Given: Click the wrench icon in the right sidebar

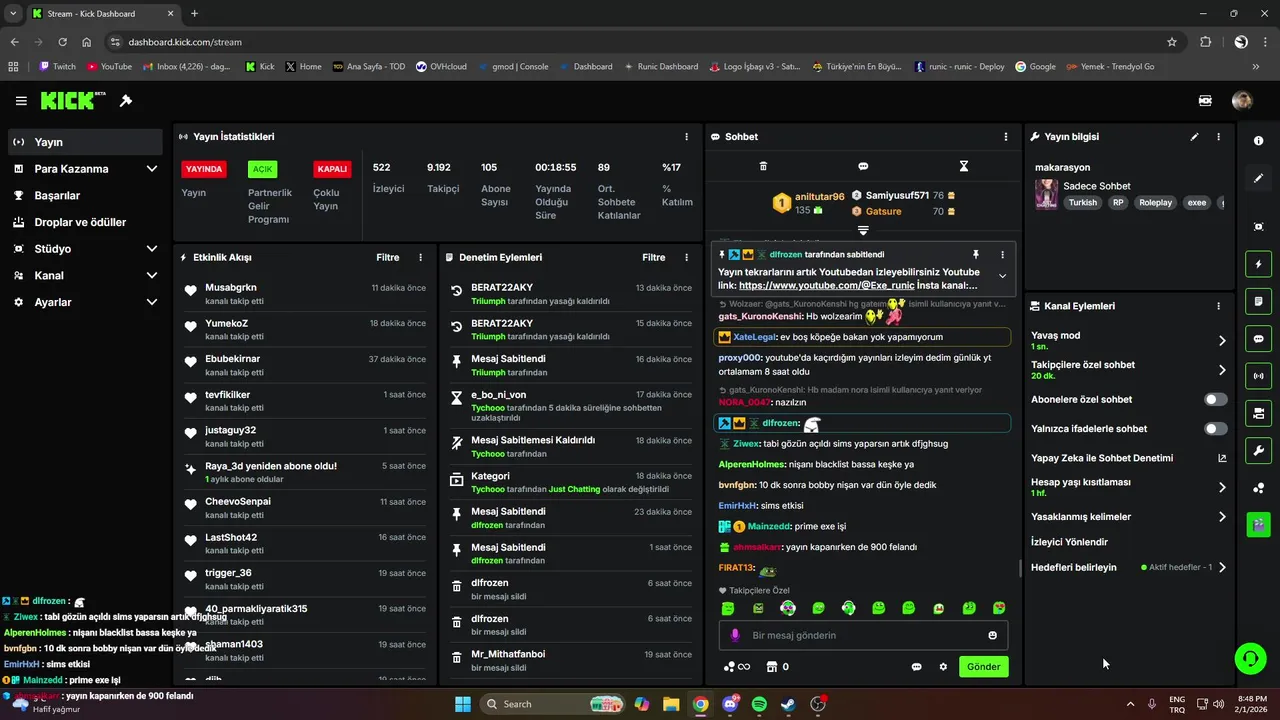Looking at the screenshot, I should pyautogui.click(x=1258, y=450).
